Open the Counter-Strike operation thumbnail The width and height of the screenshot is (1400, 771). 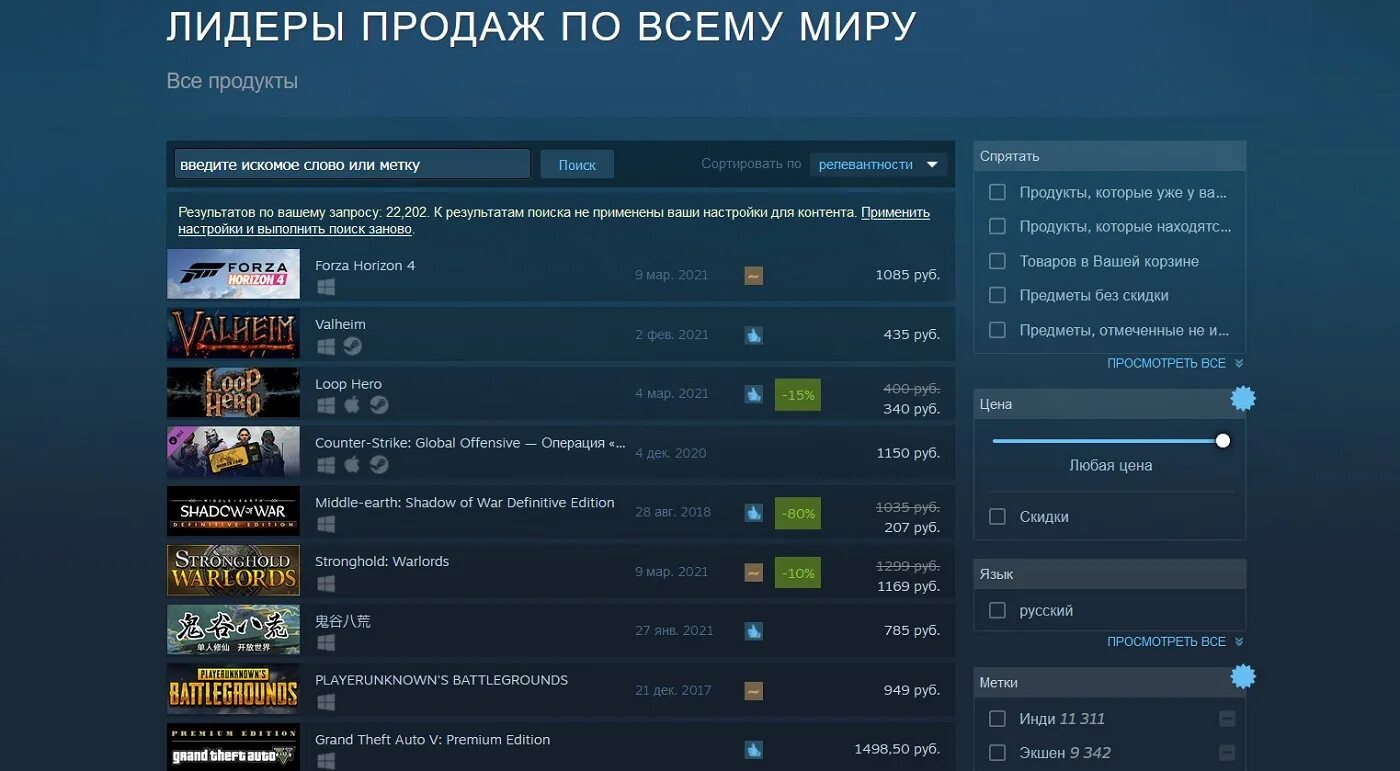[233, 452]
